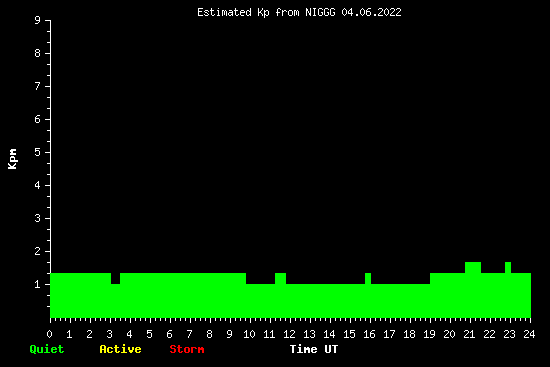This screenshot has width=550, height=367.
Task: Click the Kp value 3 on vertical axis
Action: pyautogui.click(x=38, y=218)
